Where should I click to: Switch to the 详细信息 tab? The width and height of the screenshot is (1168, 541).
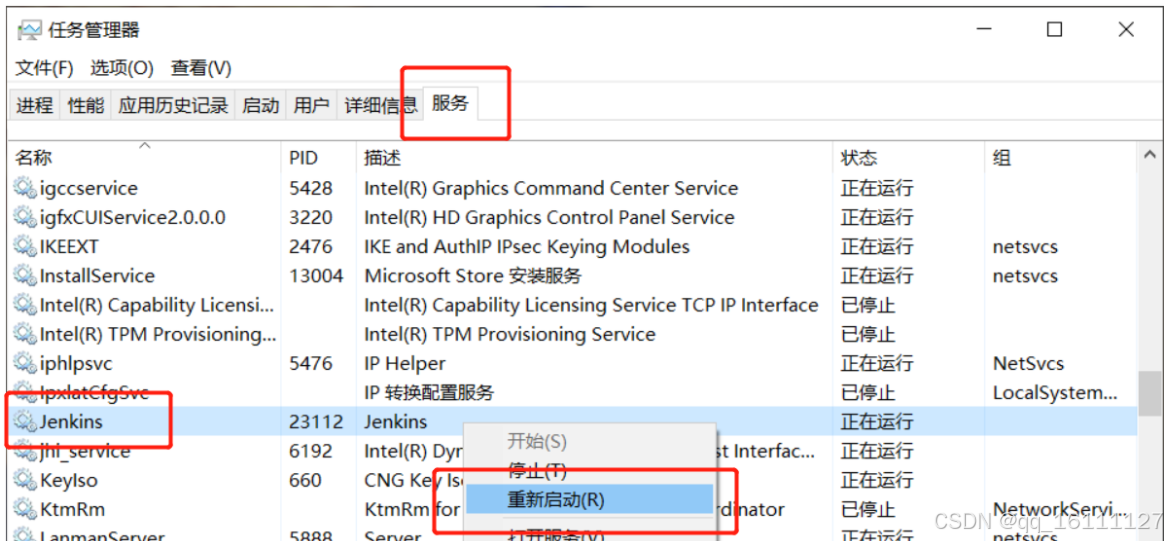click(x=381, y=106)
